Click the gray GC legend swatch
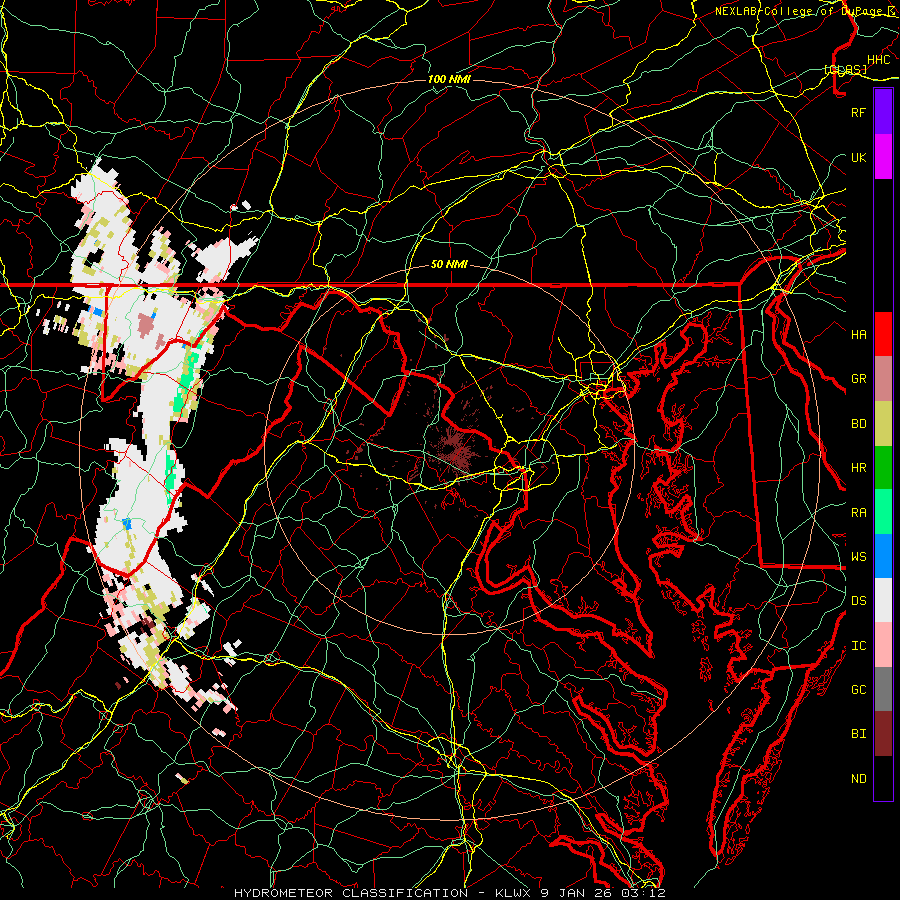The width and height of the screenshot is (900, 900). point(883,689)
